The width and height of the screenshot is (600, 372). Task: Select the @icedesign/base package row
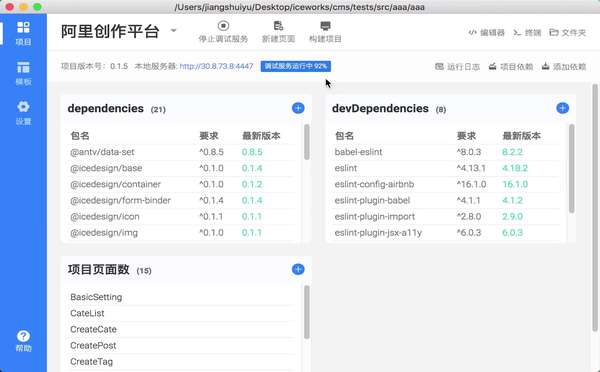click(183, 168)
